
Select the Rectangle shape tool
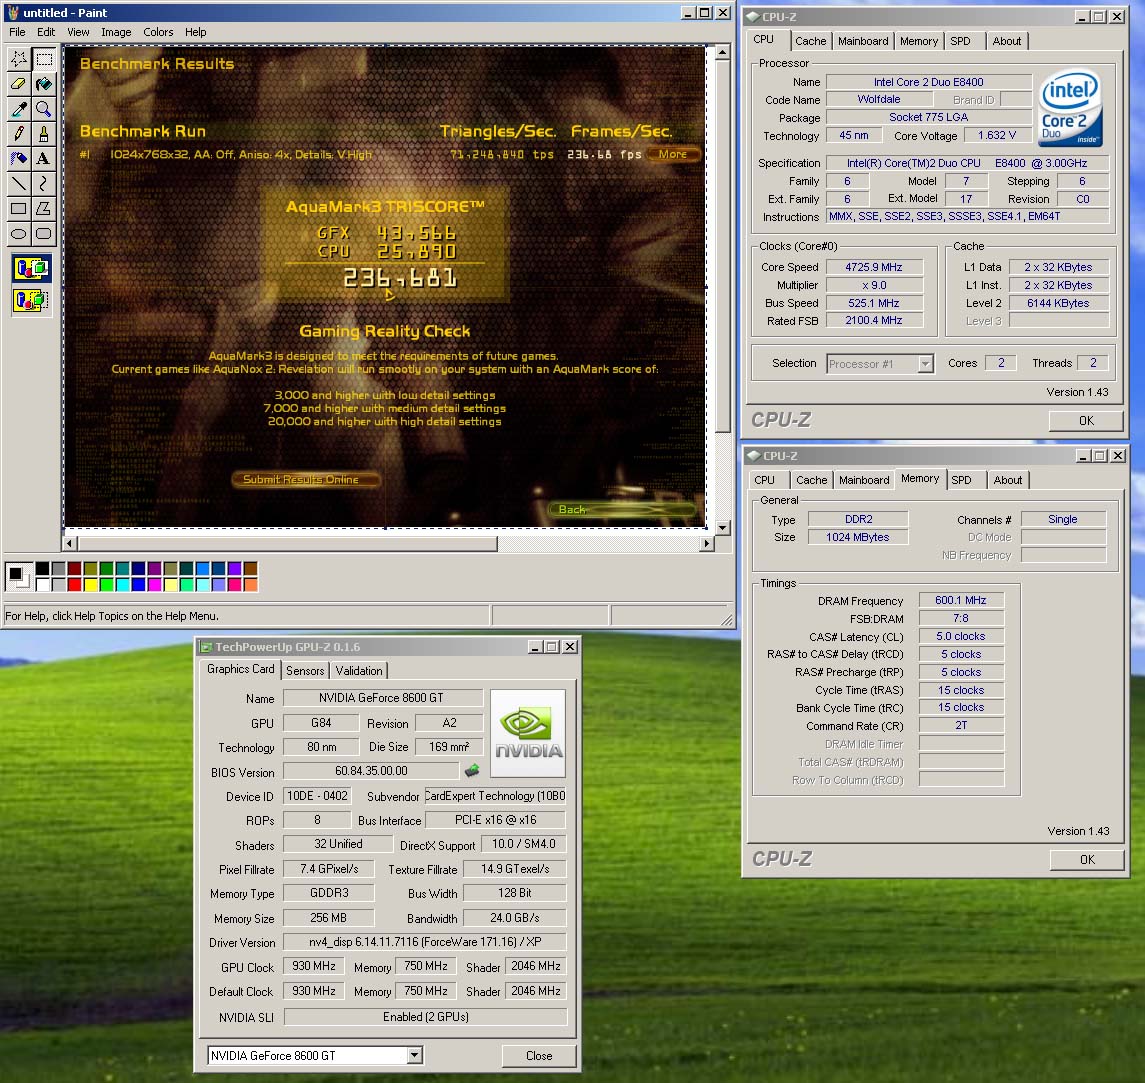click(19, 209)
